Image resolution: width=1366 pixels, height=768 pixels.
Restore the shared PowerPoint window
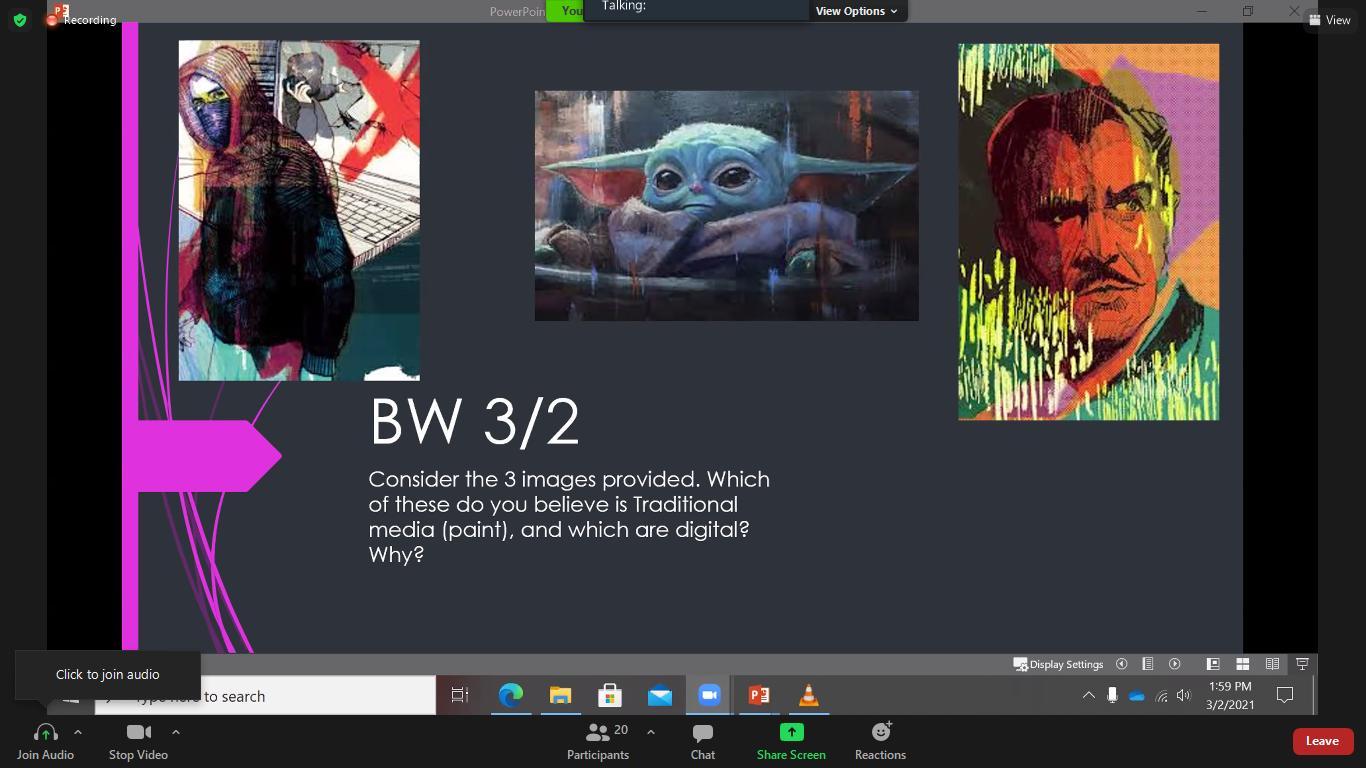[1248, 11]
